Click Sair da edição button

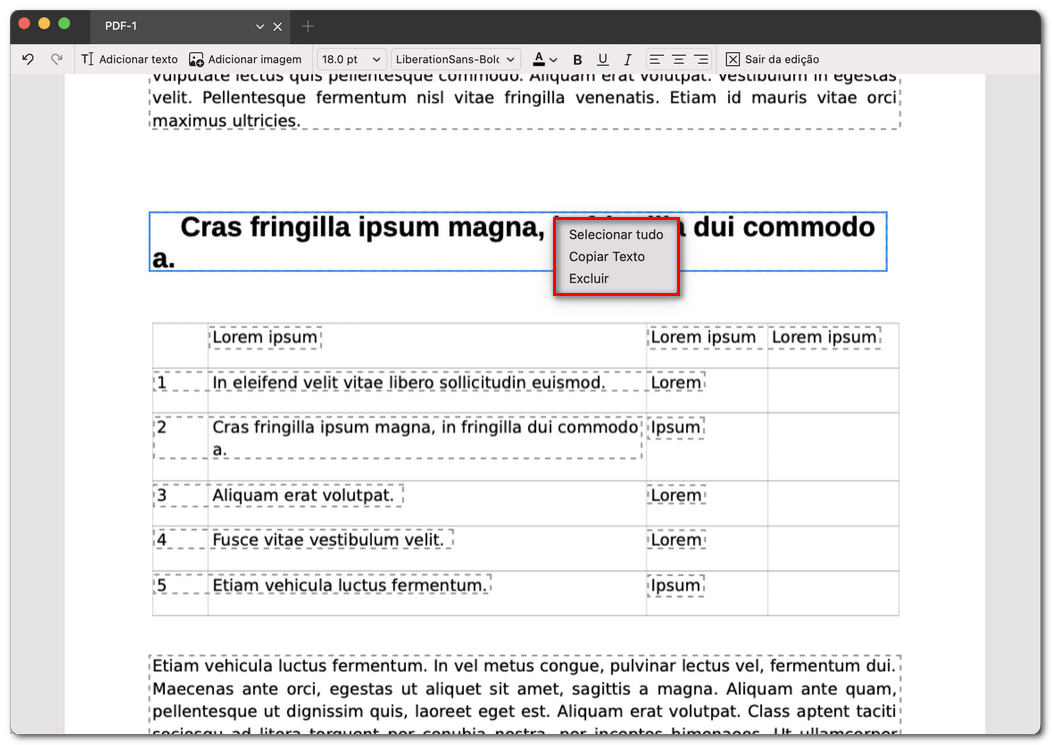(772, 59)
